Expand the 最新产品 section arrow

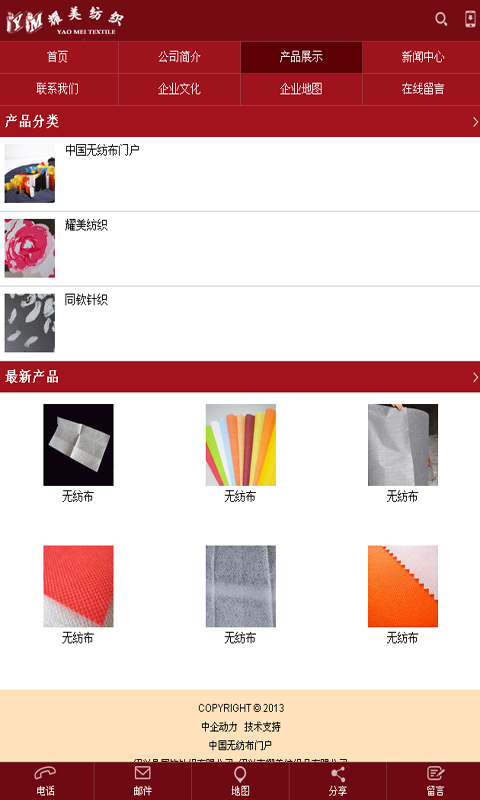[x=475, y=377]
